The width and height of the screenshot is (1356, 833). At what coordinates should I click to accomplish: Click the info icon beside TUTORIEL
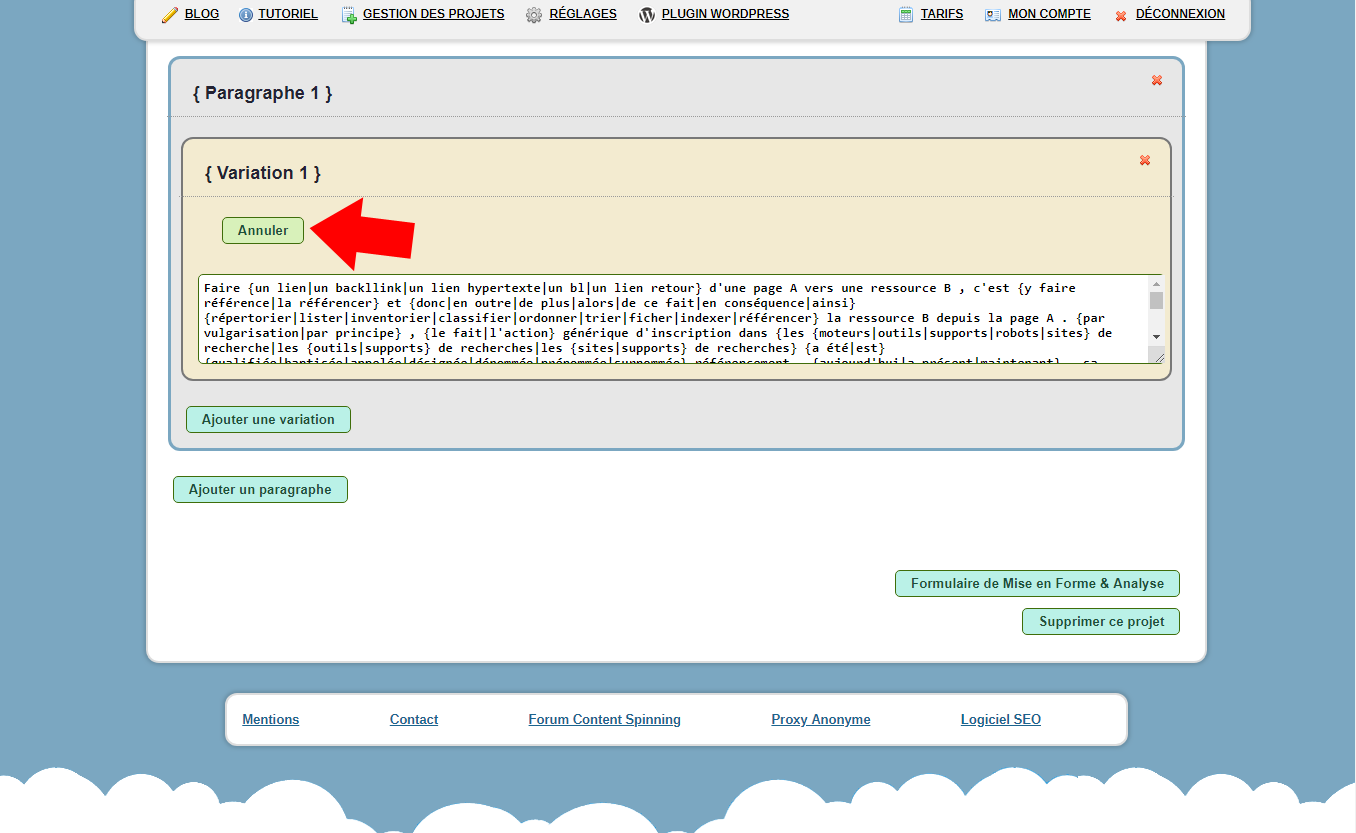coord(246,15)
